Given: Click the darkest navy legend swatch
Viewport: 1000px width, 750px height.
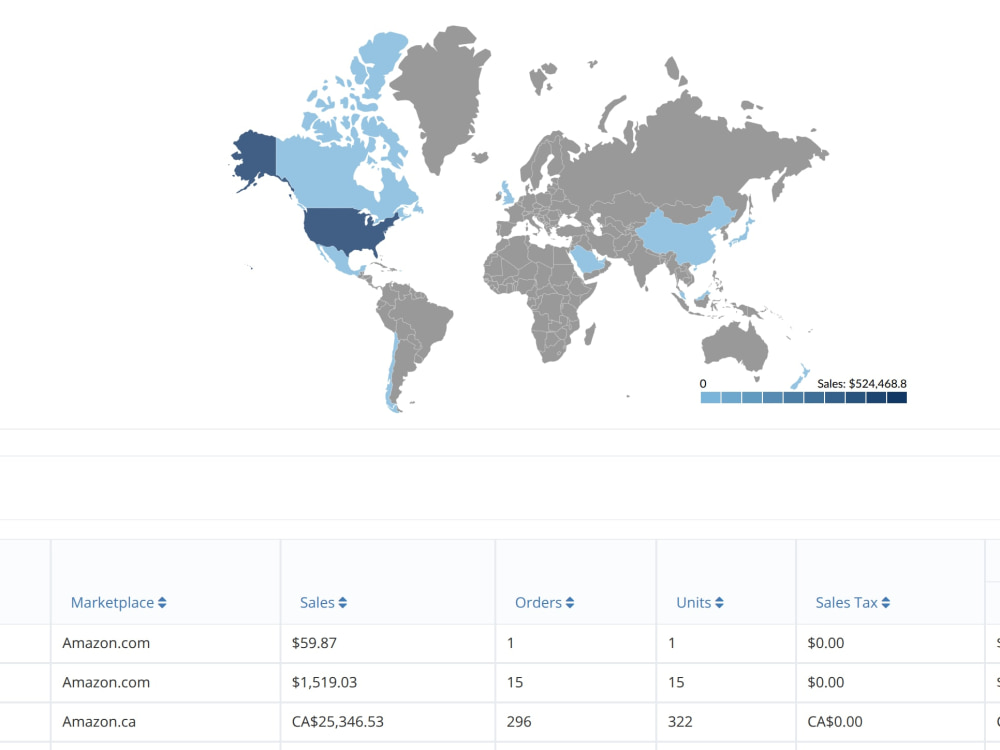Looking at the screenshot, I should pyautogui.click(x=897, y=397).
